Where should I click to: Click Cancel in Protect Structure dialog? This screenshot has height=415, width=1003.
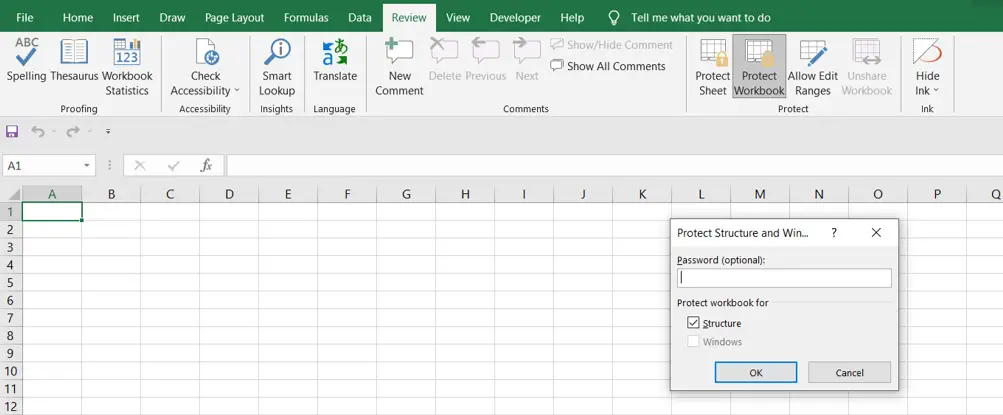click(849, 372)
